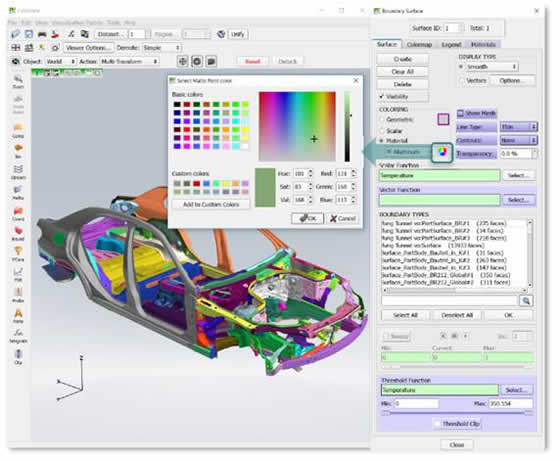
Task: Confirm color dialog with OK
Action: pos(308,218)
